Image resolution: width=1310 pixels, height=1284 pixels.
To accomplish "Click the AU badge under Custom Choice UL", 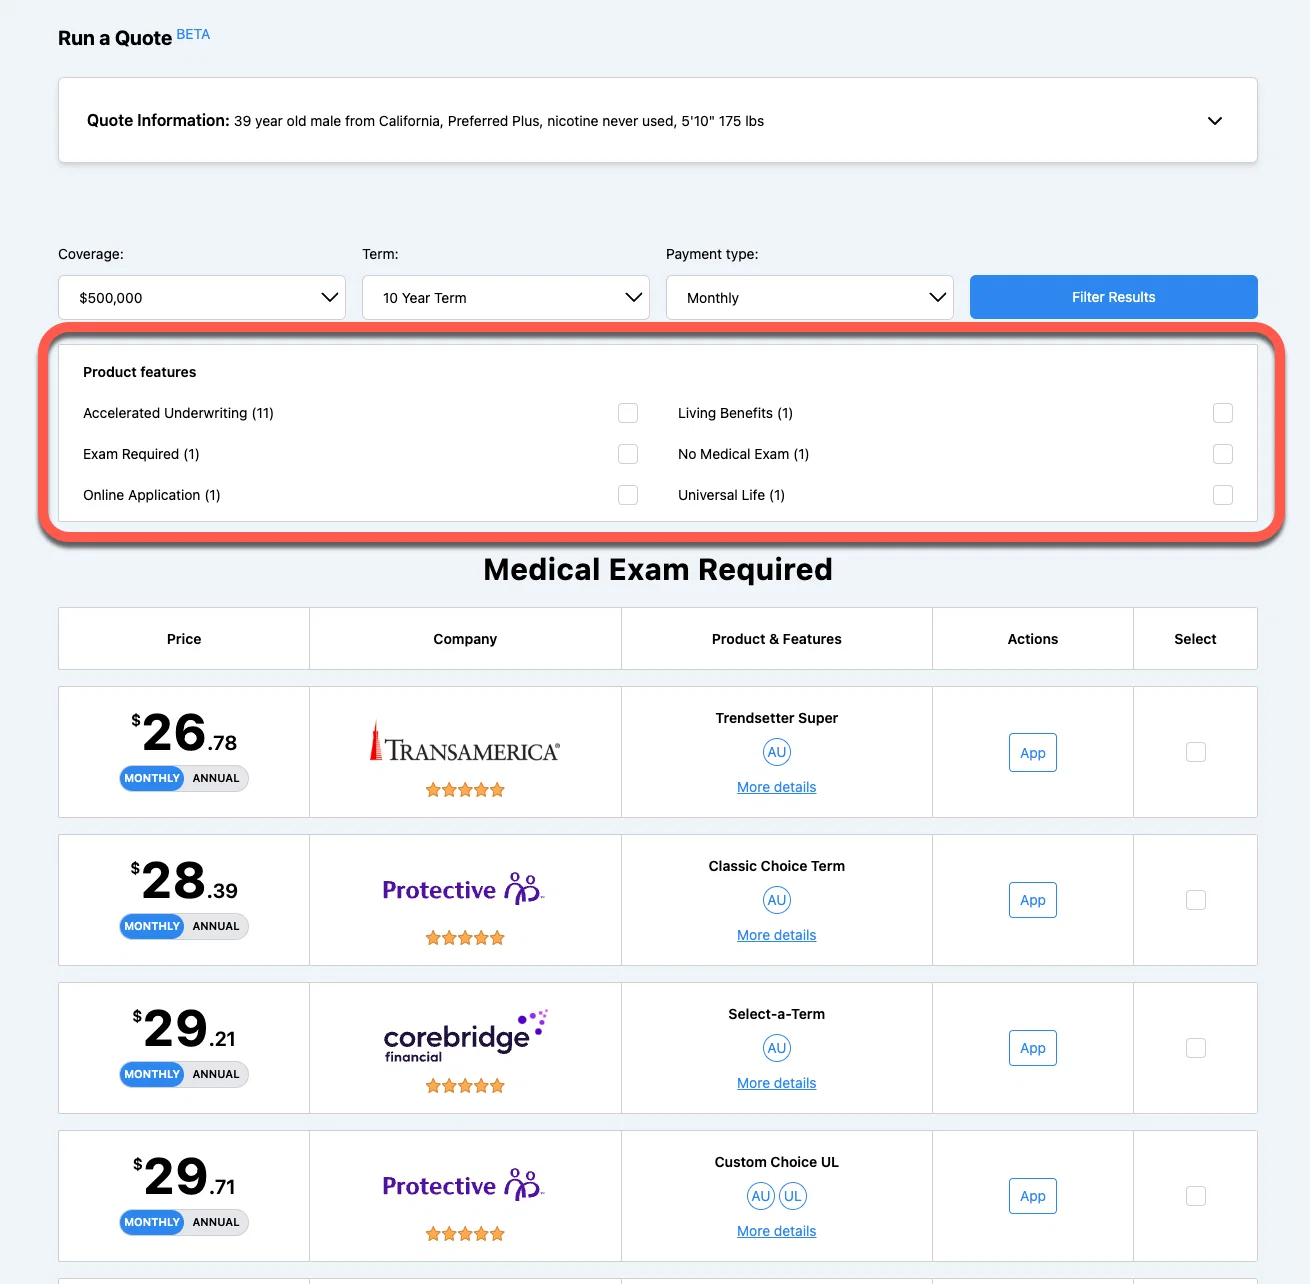I will (x=761, y=1196).
